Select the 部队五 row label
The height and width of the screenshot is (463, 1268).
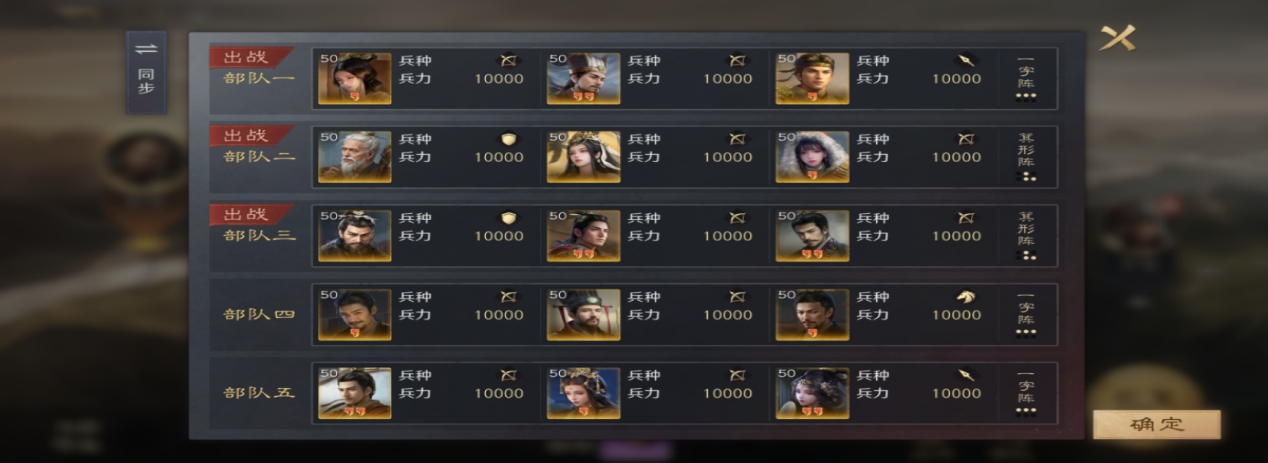point(259,393)
